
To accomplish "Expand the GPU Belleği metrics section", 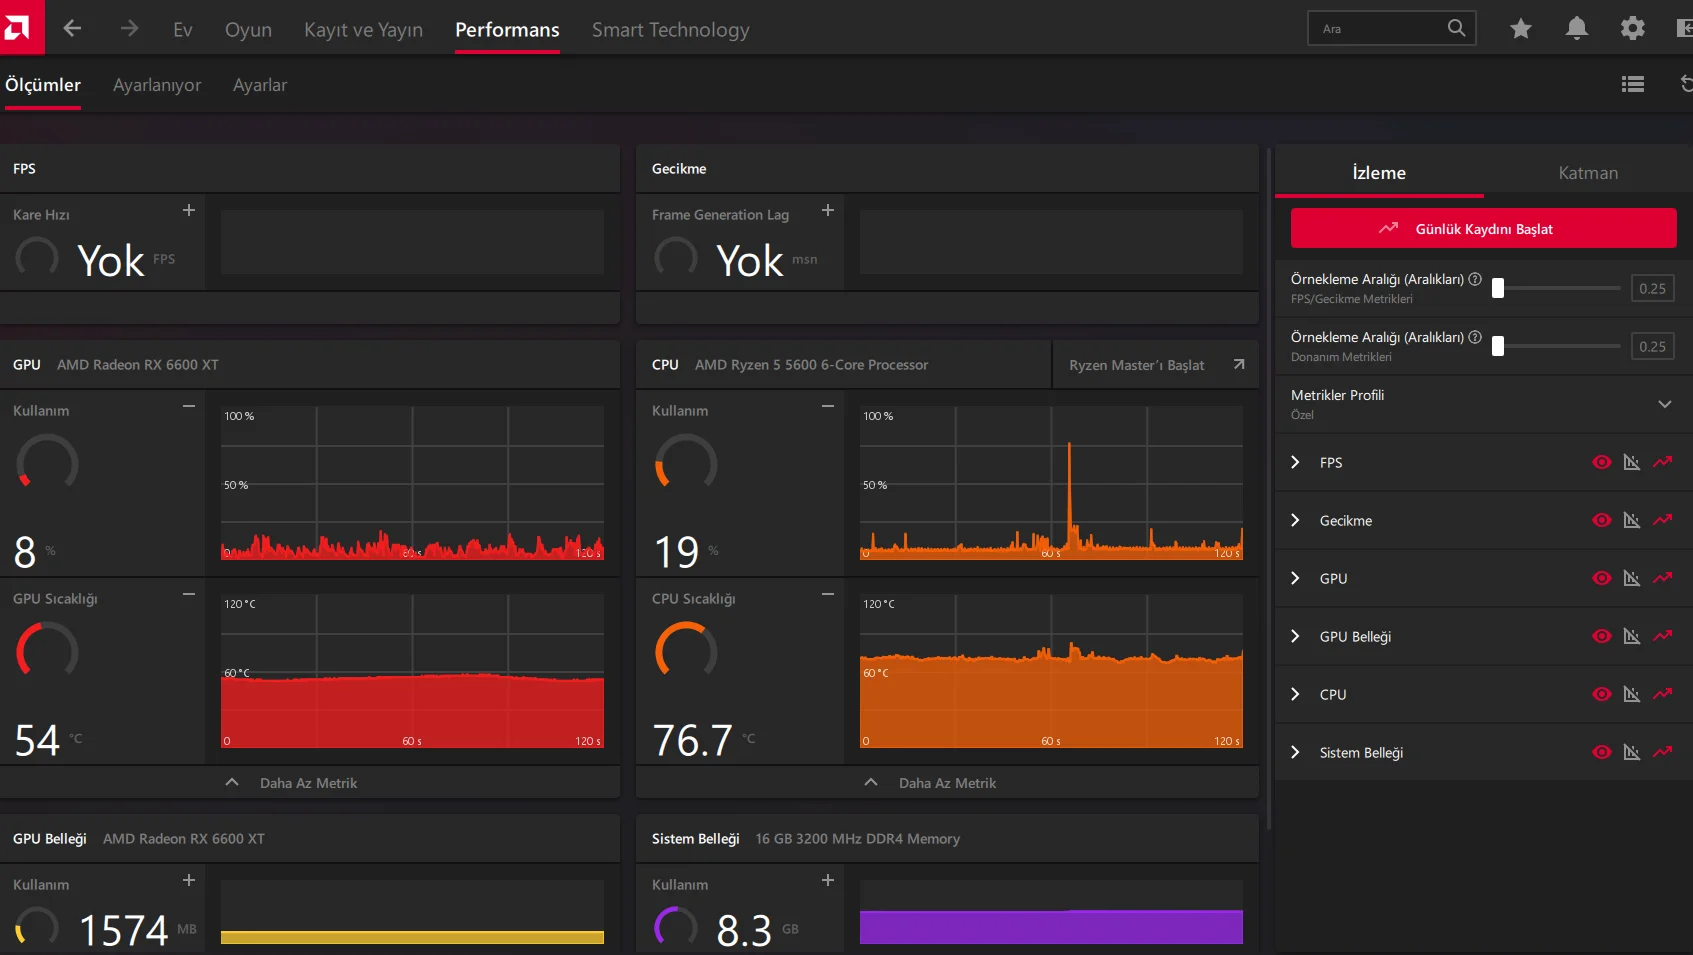I will tap(1296, 636).
